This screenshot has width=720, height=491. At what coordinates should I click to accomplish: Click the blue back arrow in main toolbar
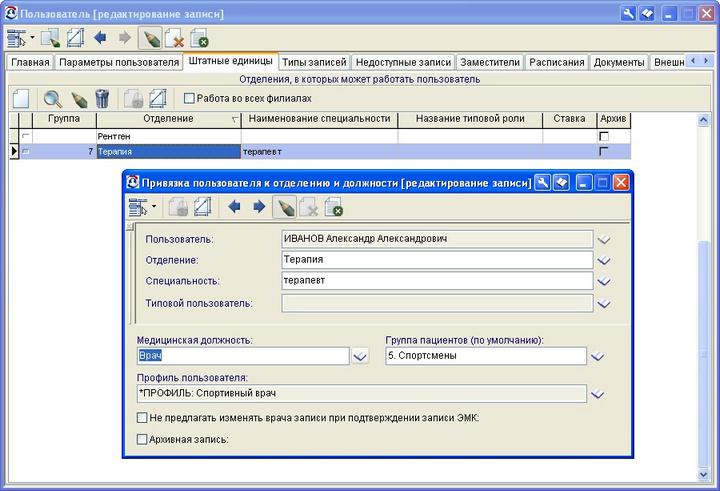pos(100,38)
